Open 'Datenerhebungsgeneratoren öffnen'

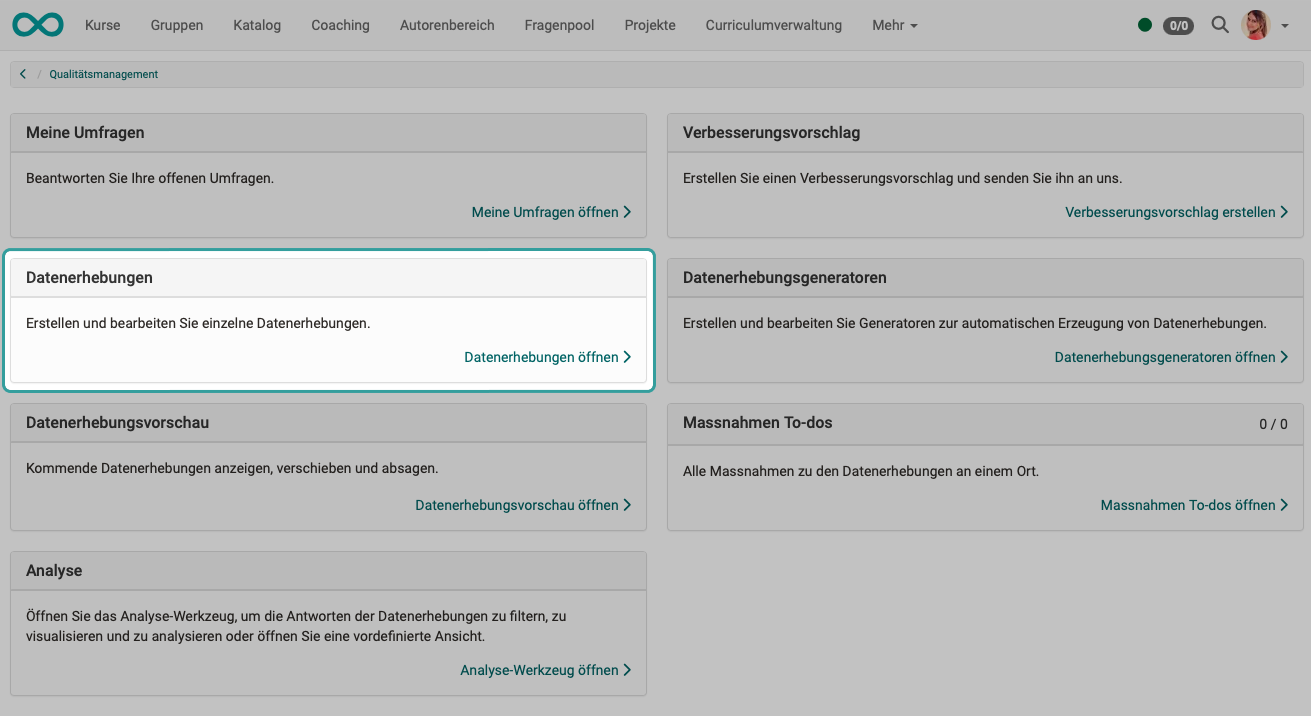click(x=1165, y=357)
